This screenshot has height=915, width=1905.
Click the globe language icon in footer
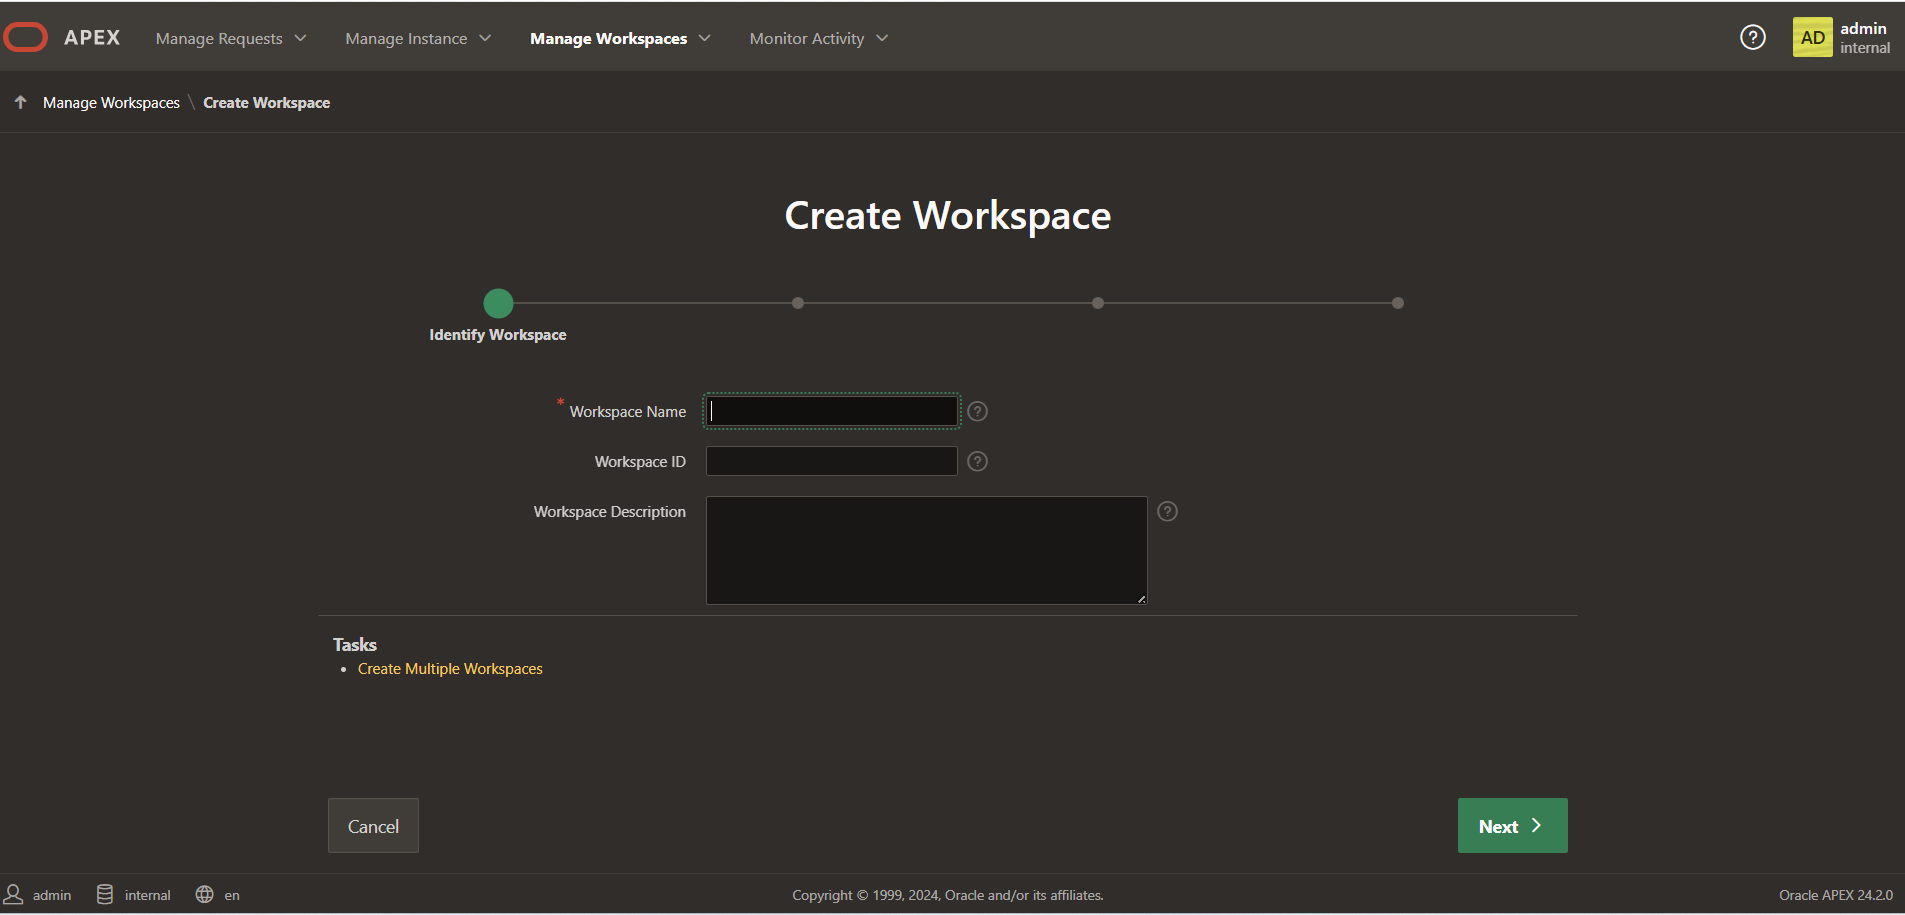[204, 894]
